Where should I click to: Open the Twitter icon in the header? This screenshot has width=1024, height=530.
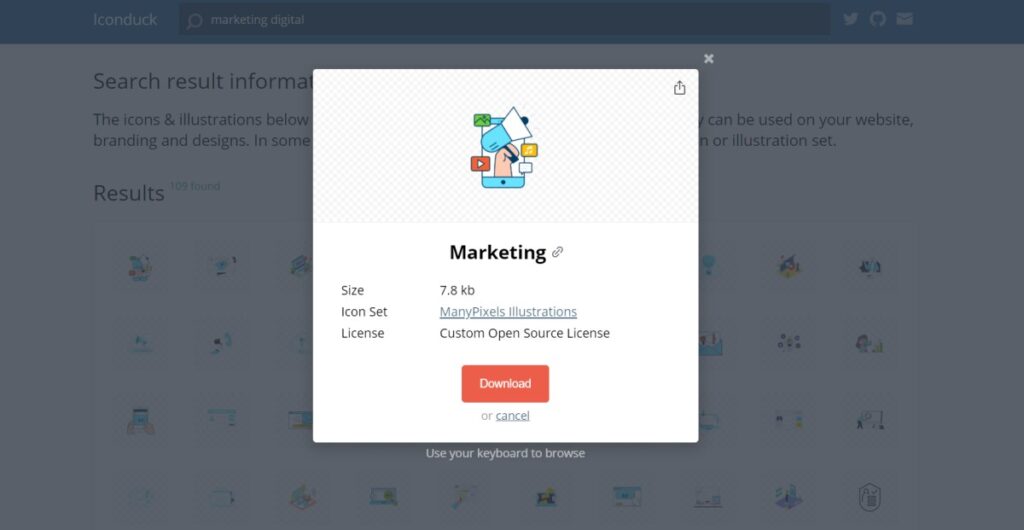[850, 19]
